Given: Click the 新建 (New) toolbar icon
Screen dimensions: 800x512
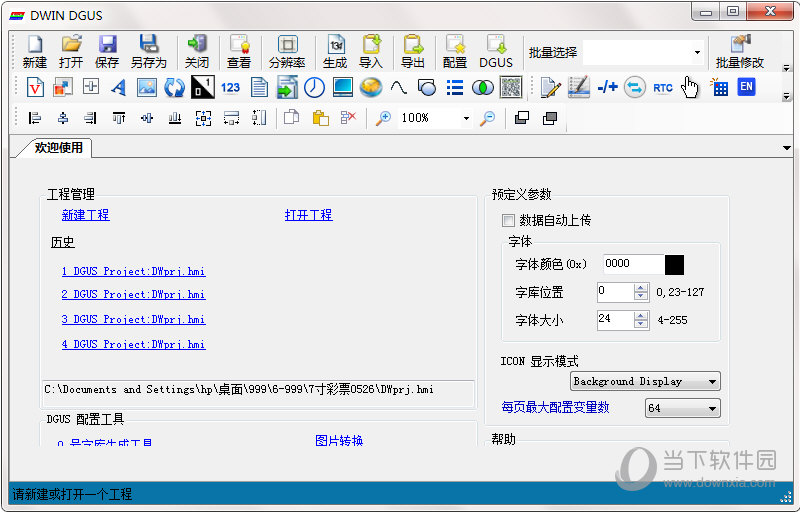Looking at the screenshot, I should (x=35, y=52).
